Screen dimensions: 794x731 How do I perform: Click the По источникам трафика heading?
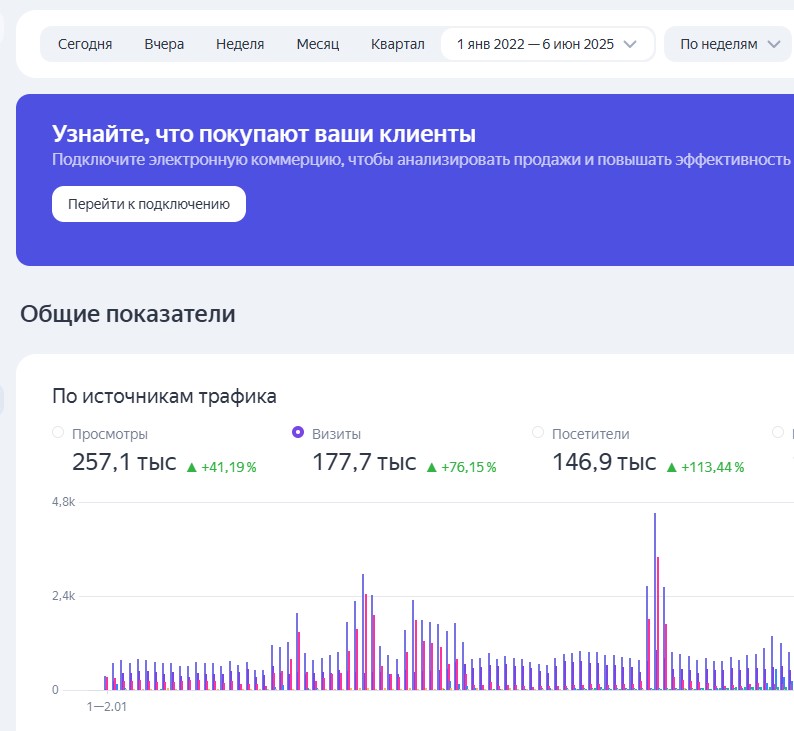coord(164,396)
